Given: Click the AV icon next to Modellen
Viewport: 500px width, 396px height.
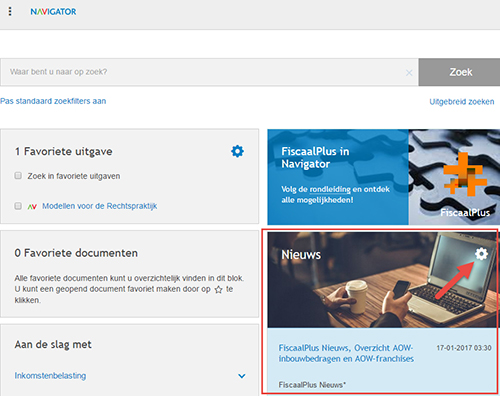Looking at the screenshot, I should click(x=32, y=207).
